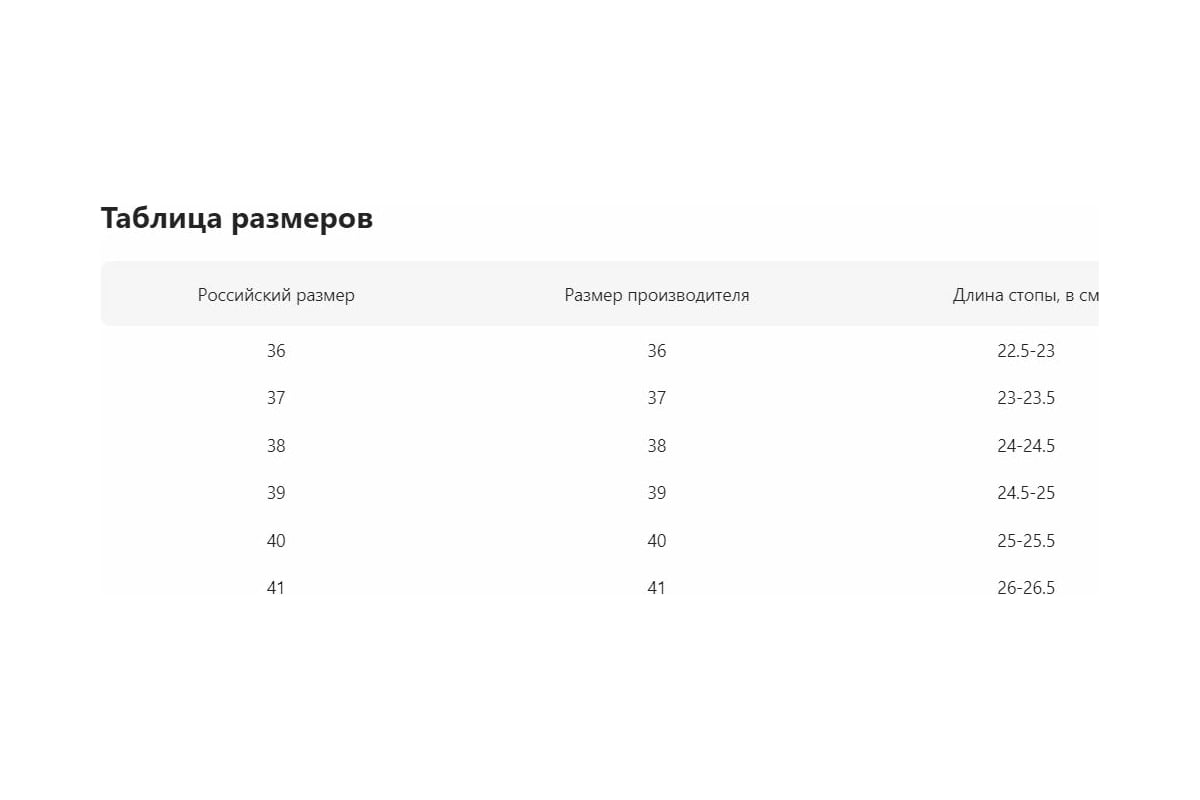
Task: Click foot length value 22.5-23
Action: [1026, 351]
